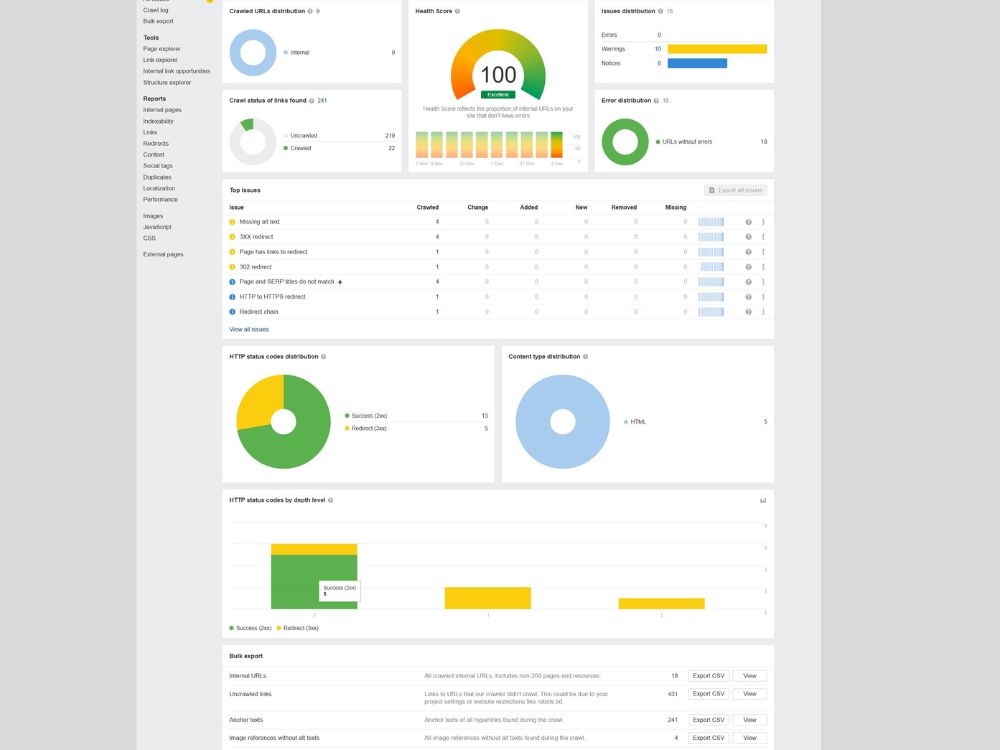Click yellow Warnings bar in Issues distribution

tap(717, 49)
